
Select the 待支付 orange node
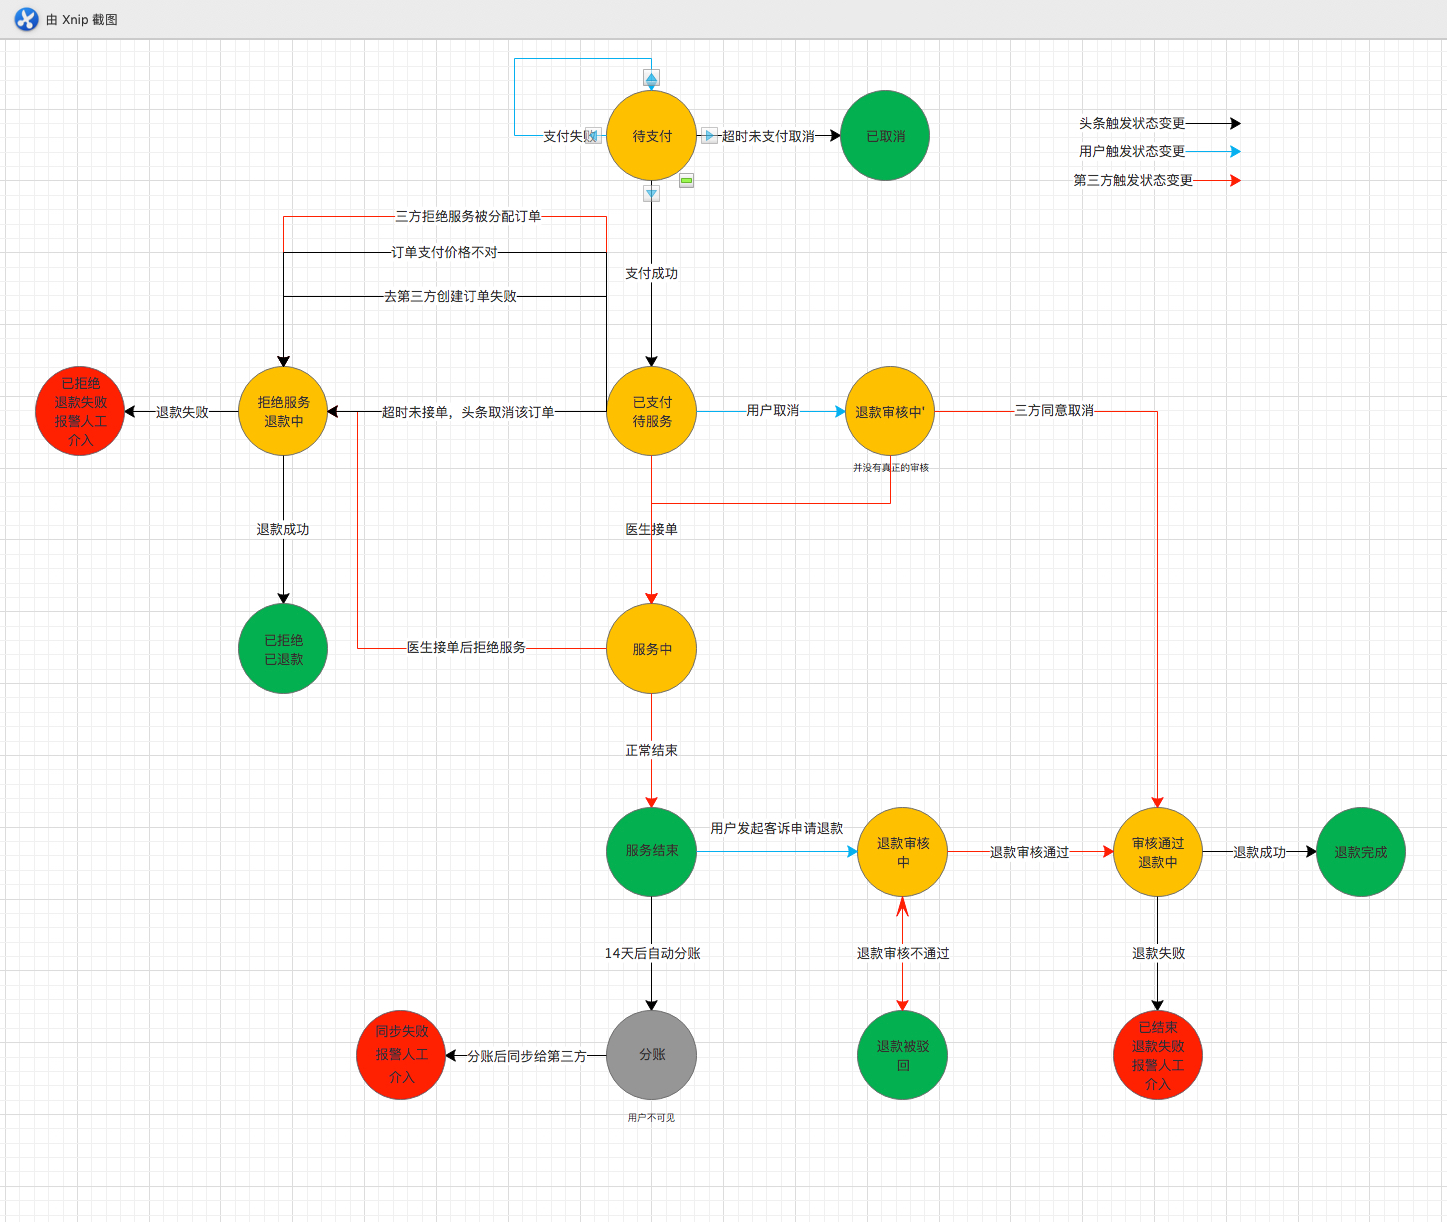point(651,136)
